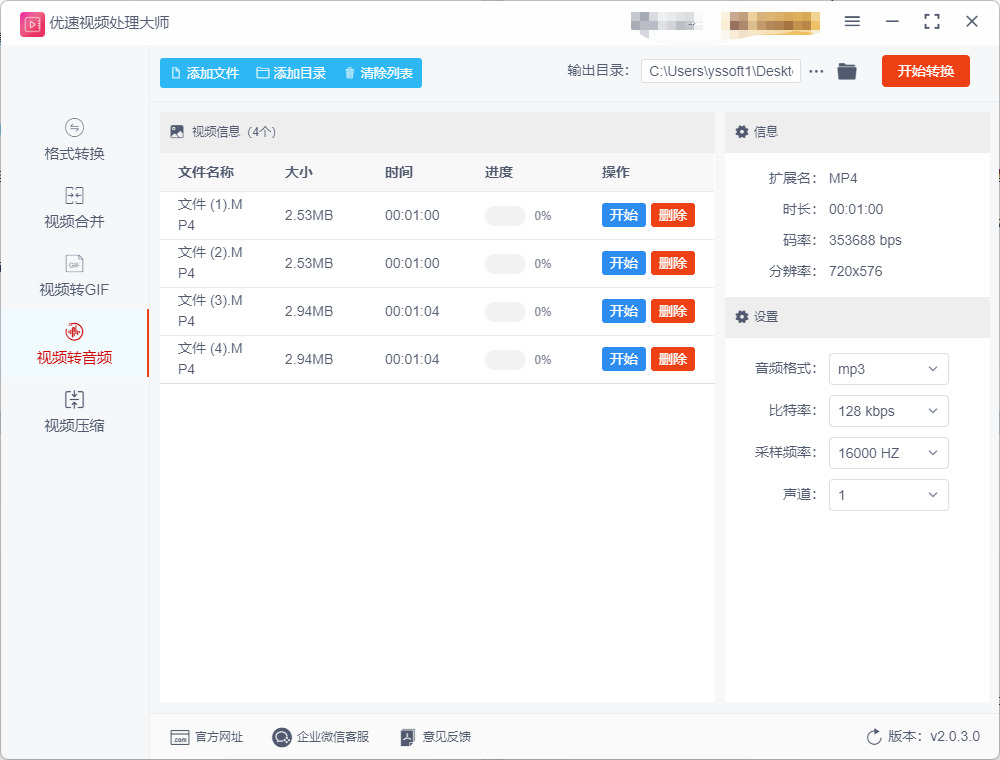Select the 视频合并 video merge icon
This screenshot has height=760, width=1000.
coord(74,195)
